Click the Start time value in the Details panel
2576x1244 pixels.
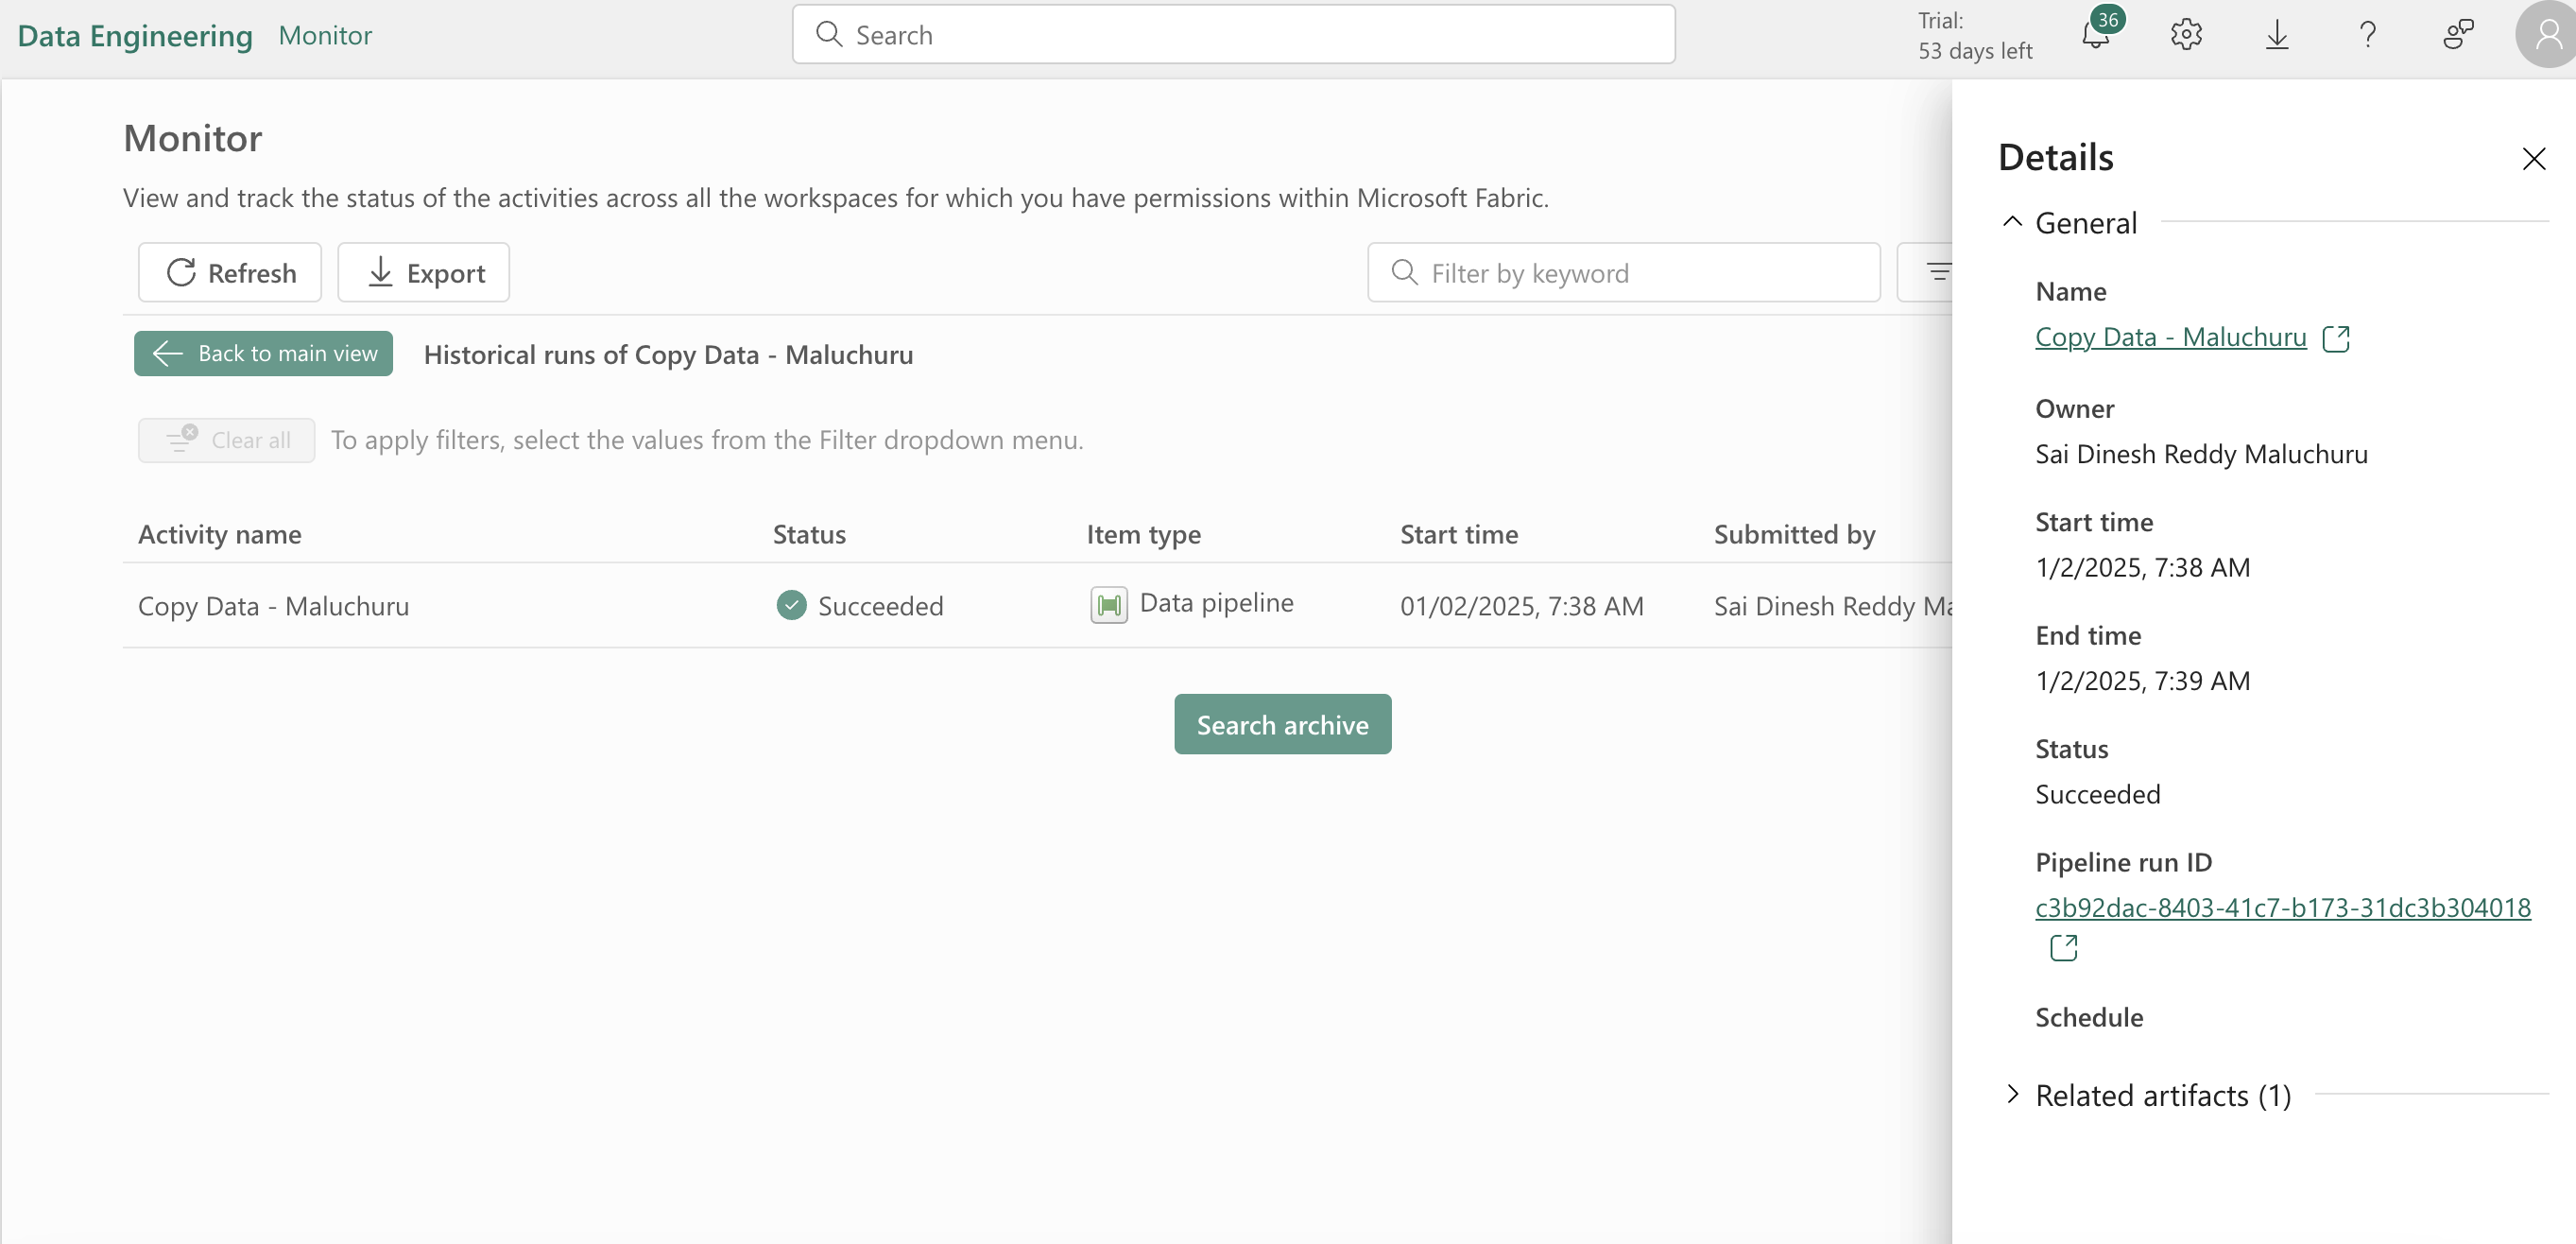(x=2142, y=567)
